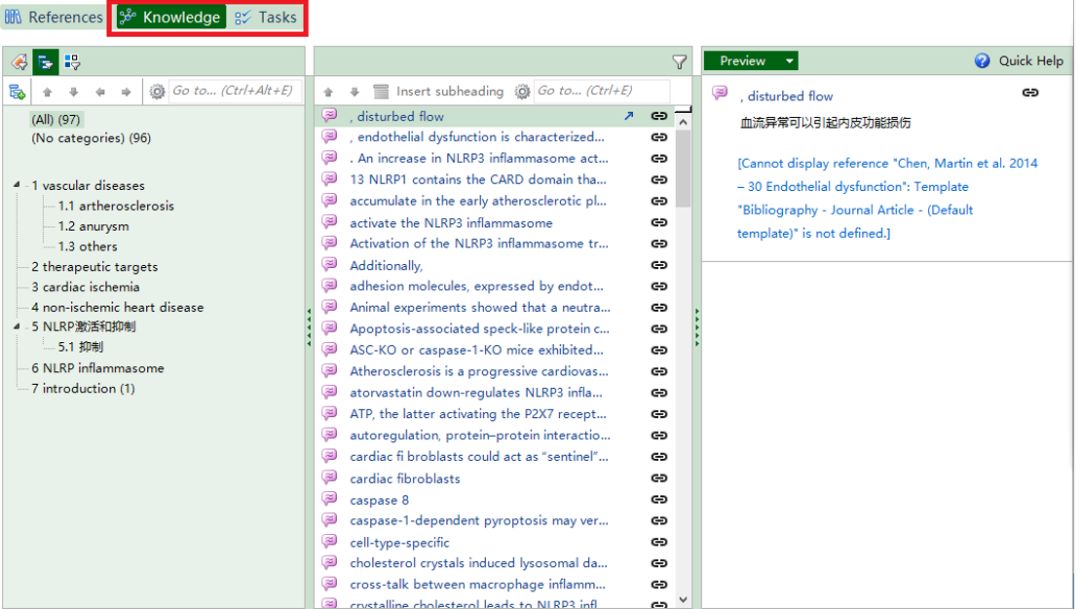Move category down with down arrow
1080x609 pixels.
pyautogui.click(x=74, y=92)
